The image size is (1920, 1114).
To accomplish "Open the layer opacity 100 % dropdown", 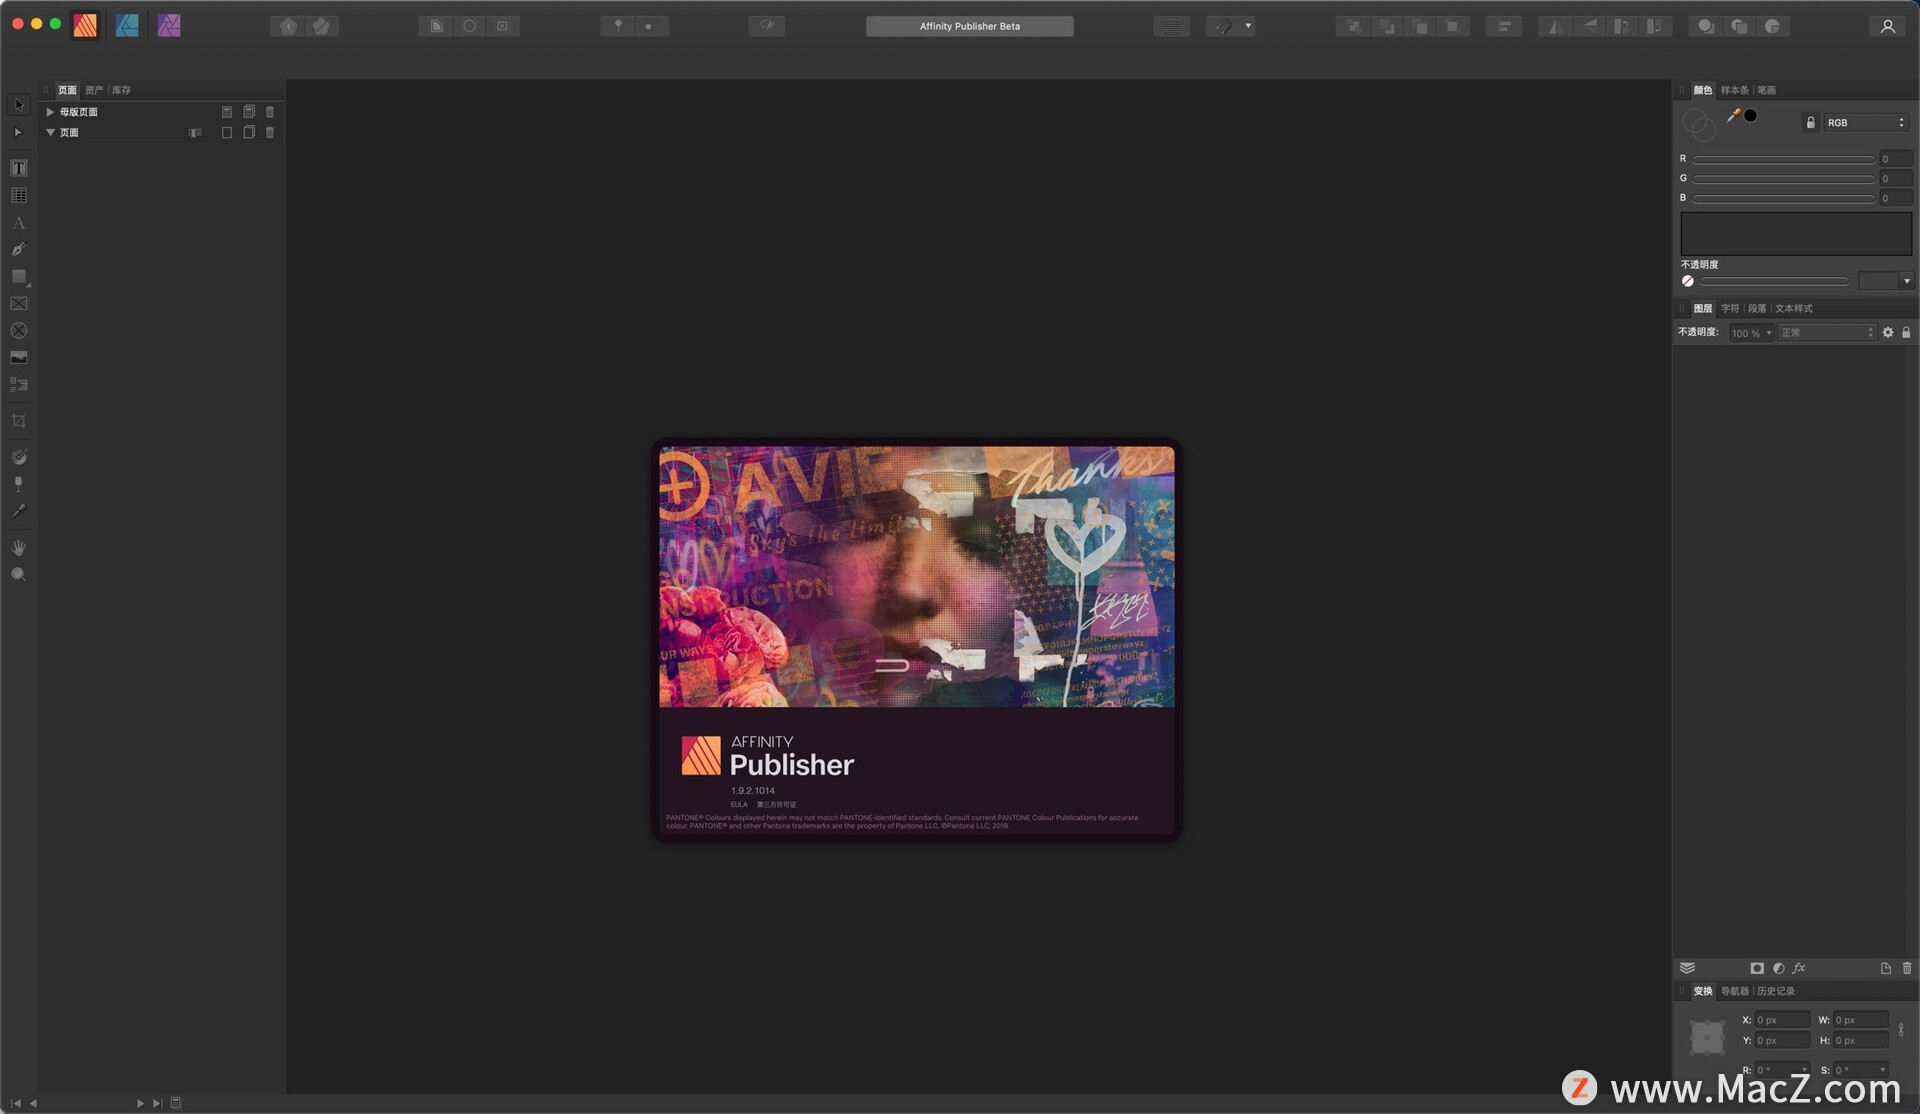I will (x=1751, y=333).
